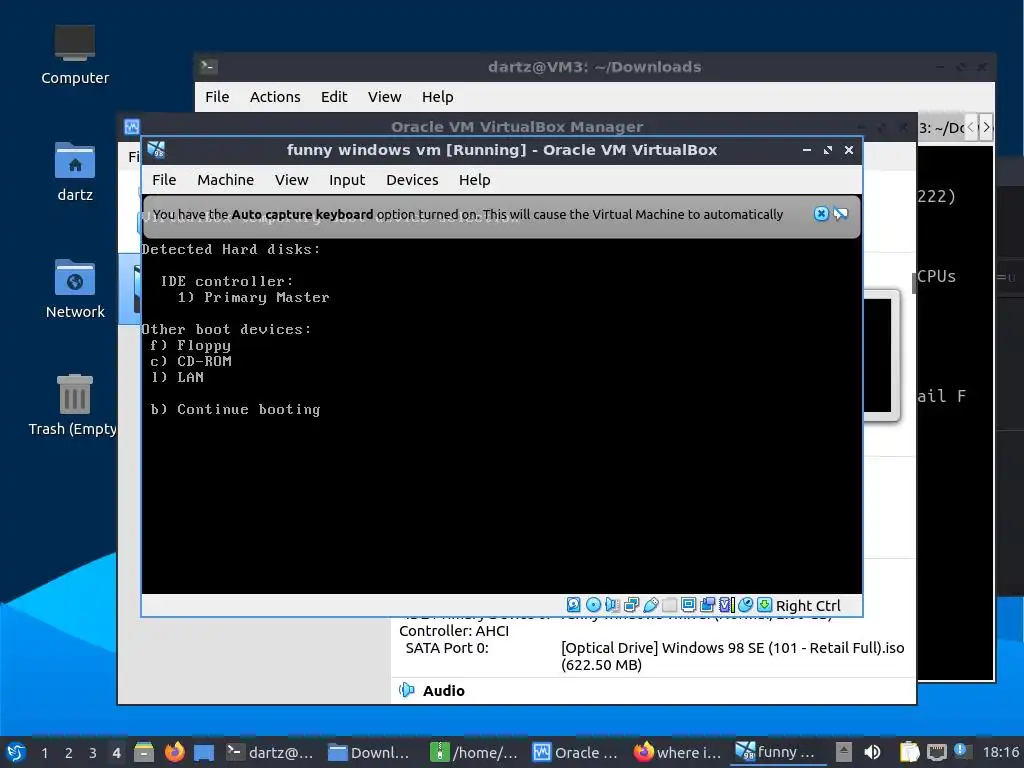Image resolution: width=1024 pixels, height=768 pixels.
Task: Select the dartz home folder desktop icon
Action: [x=74, y=172]
